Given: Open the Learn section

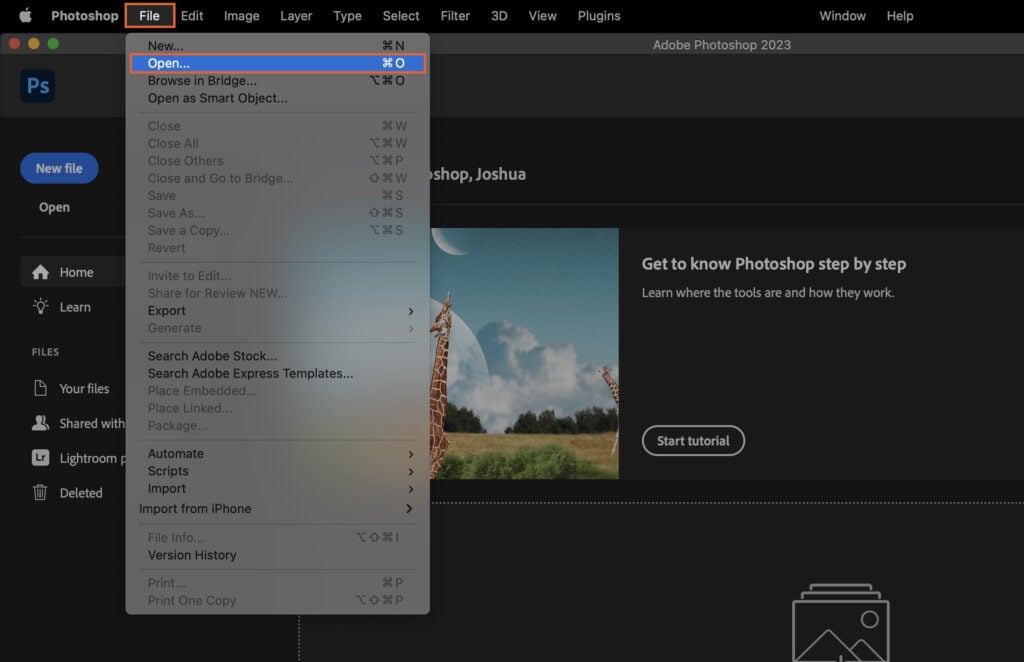Looking at the screenshot, I should [x=73, y=307].
